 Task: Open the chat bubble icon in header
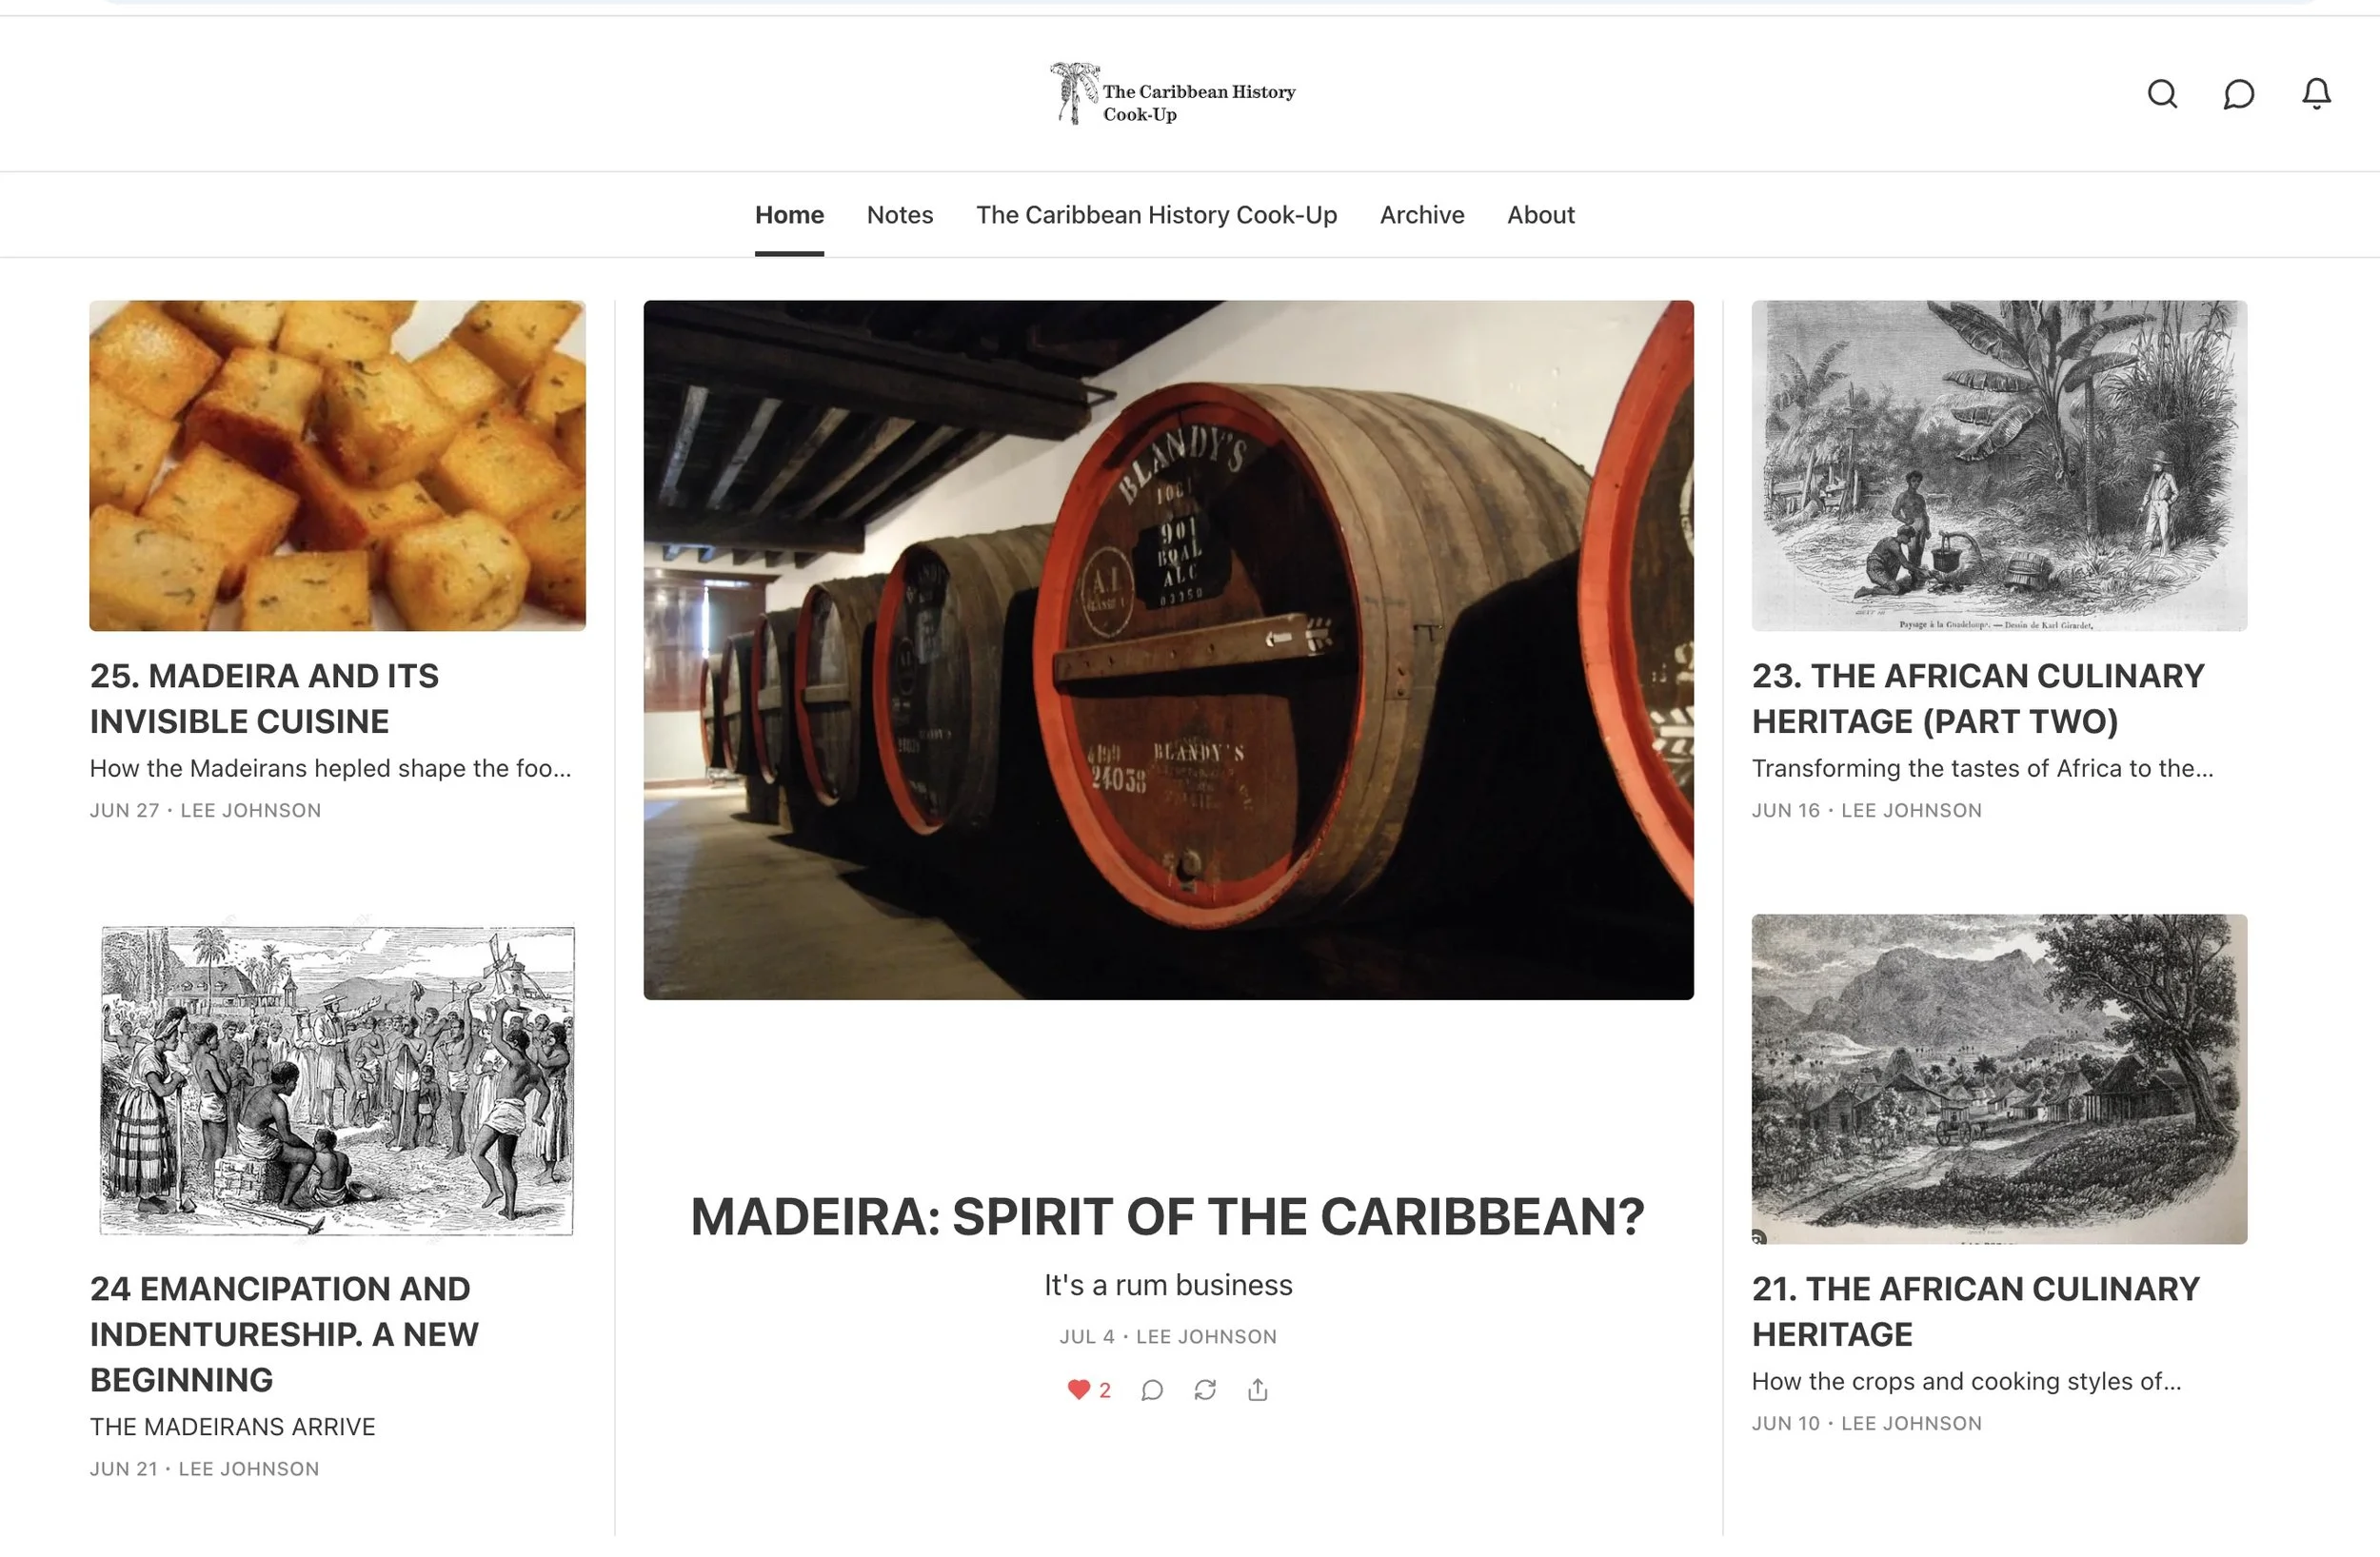click(x=2238, y=93)
